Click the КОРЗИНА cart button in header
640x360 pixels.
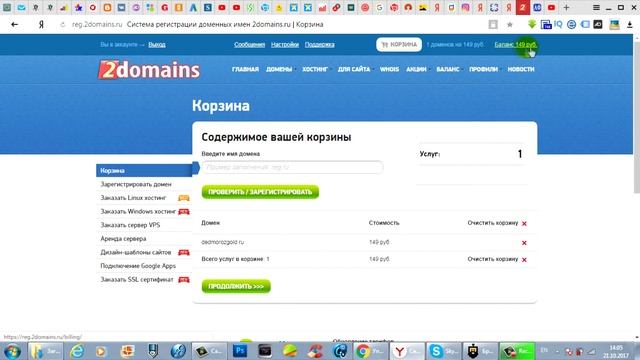click(x=399, y=44)
